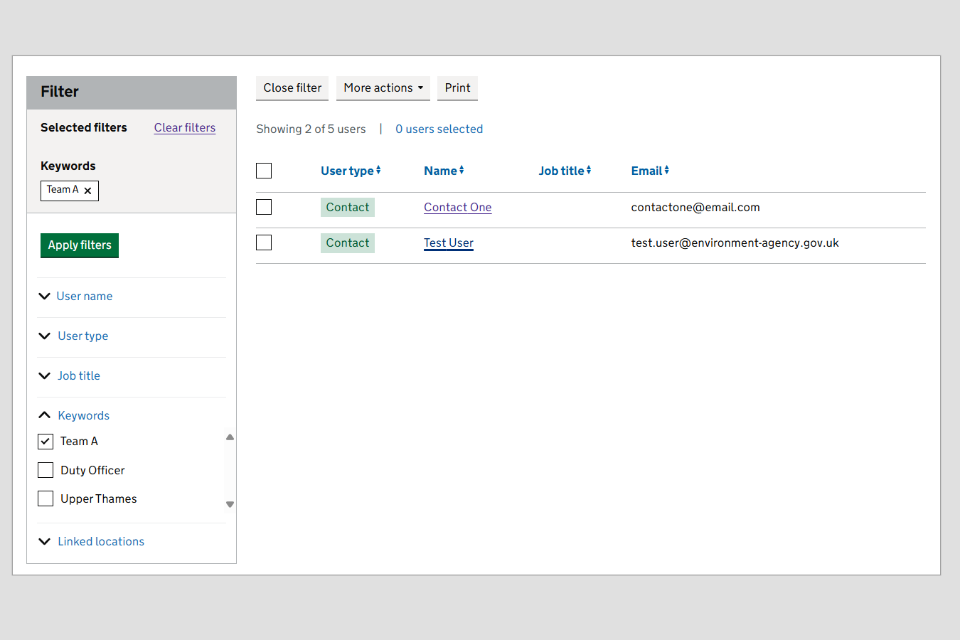
Task: Click the Name column sort arrows
Action: tap(461, 171)
